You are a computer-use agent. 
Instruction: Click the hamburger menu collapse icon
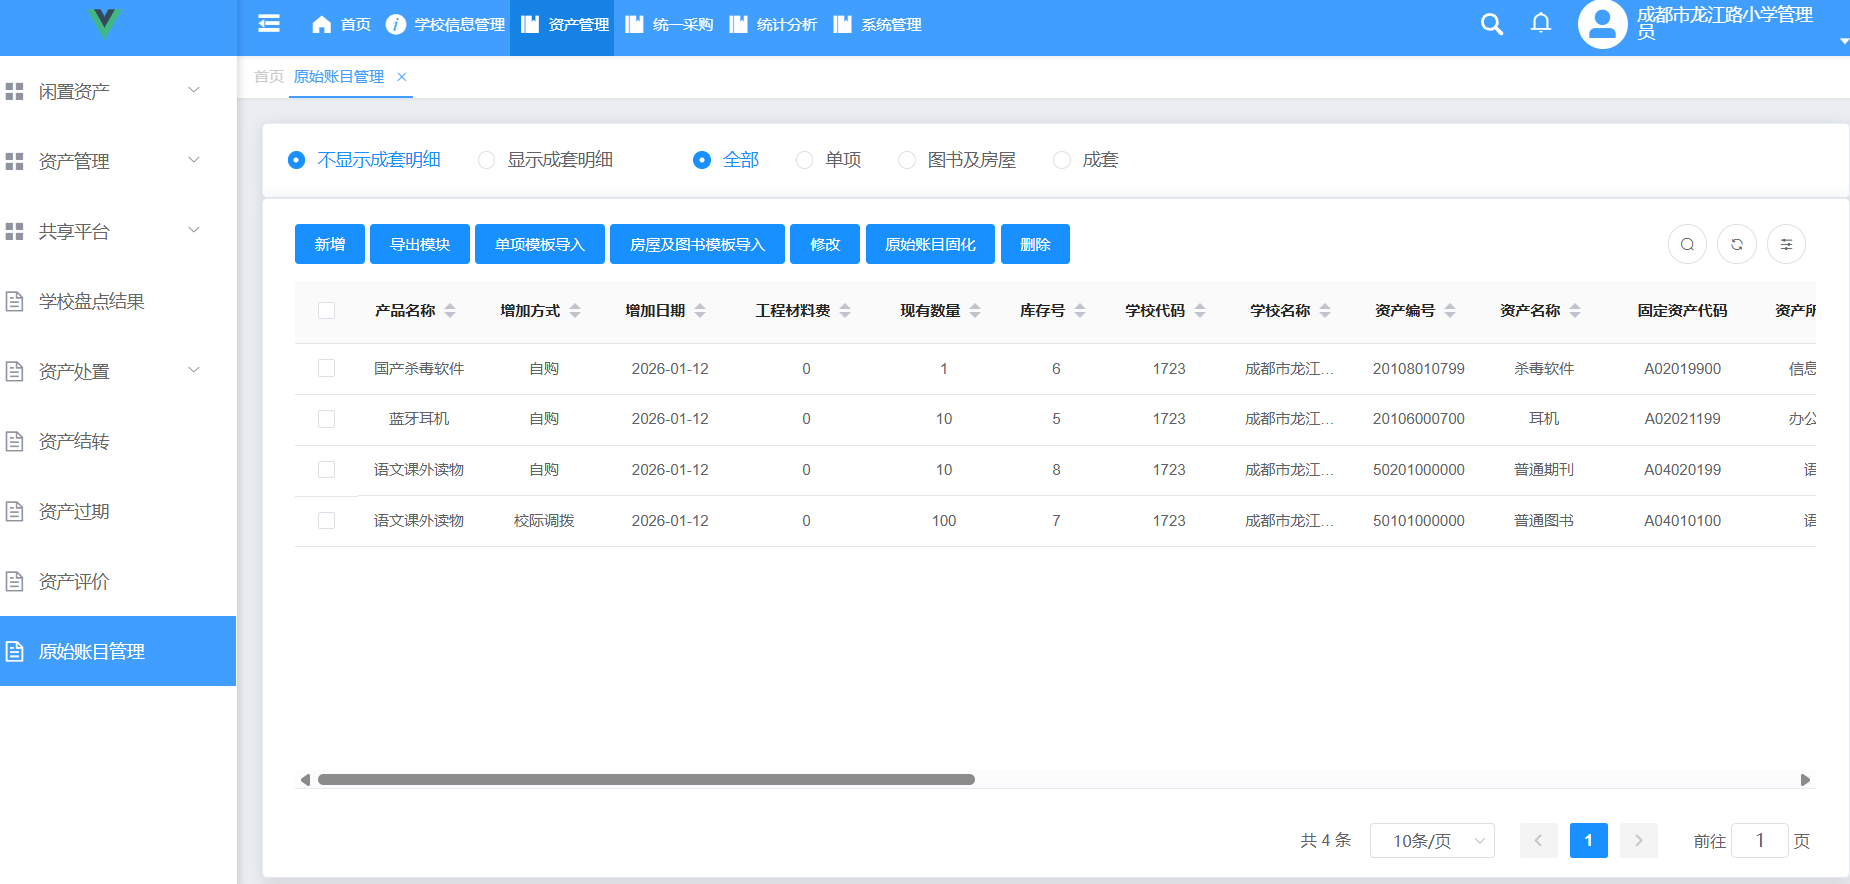pyautogui.click(x=268, y=24)
